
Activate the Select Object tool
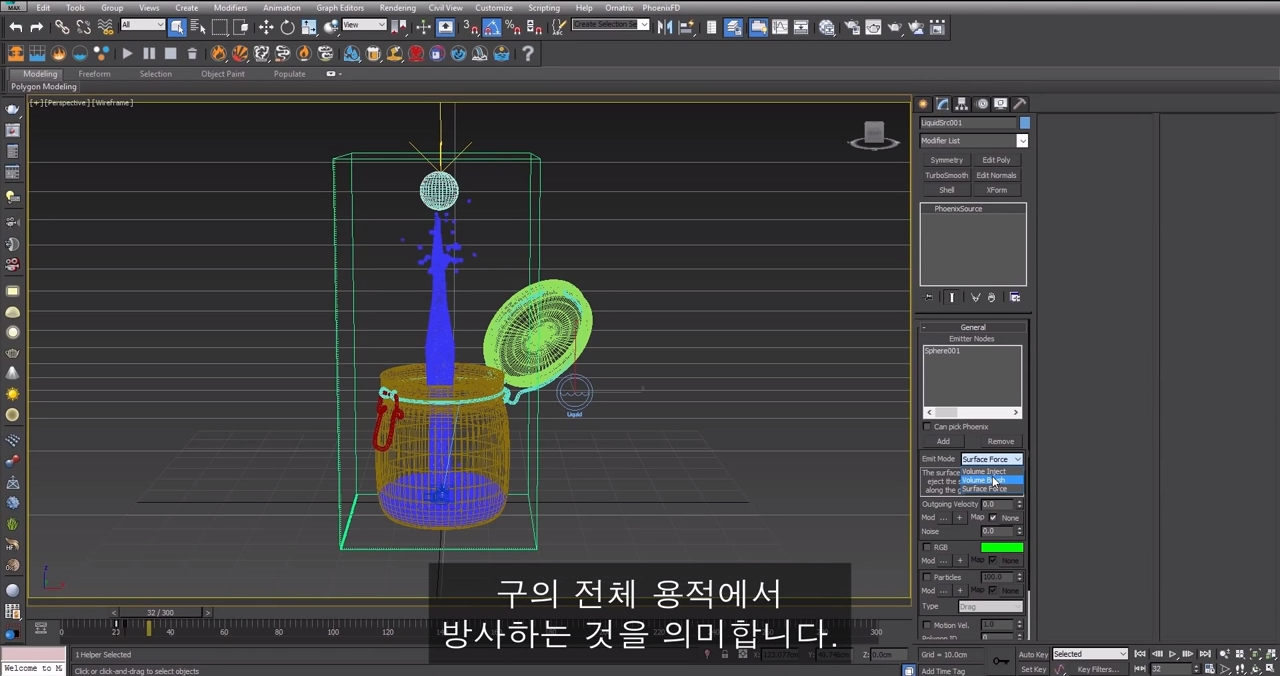pyautogui.click(x=177, y=27)
